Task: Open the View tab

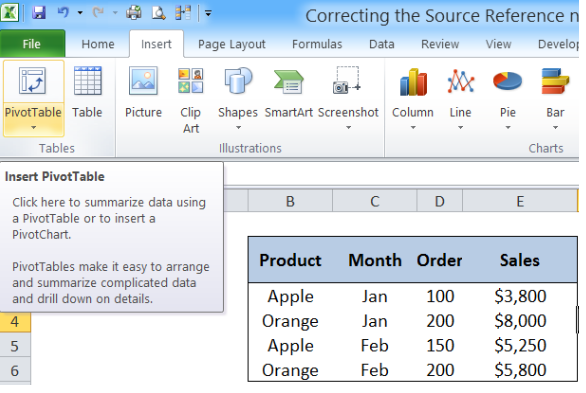Action: pyautogui.click(x=498, y=44)
